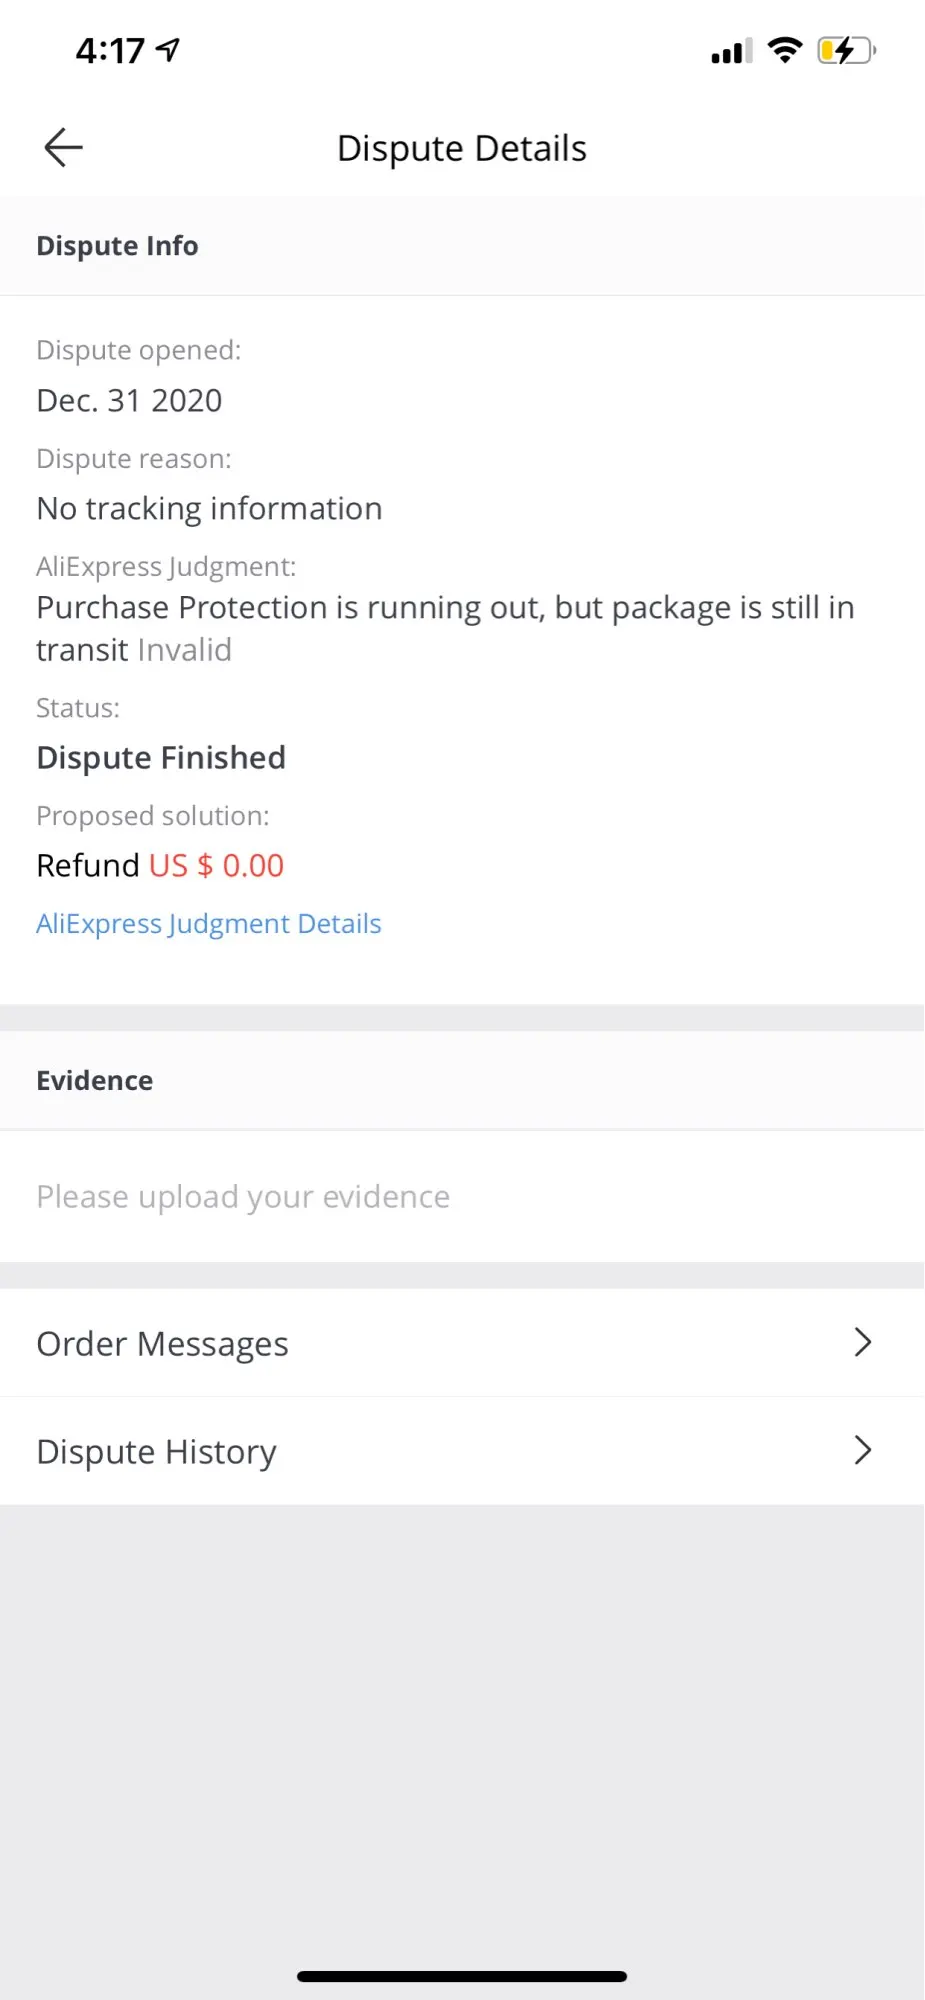
Task: Tap the cellular signal bars icon
Action: click(731, 51)
